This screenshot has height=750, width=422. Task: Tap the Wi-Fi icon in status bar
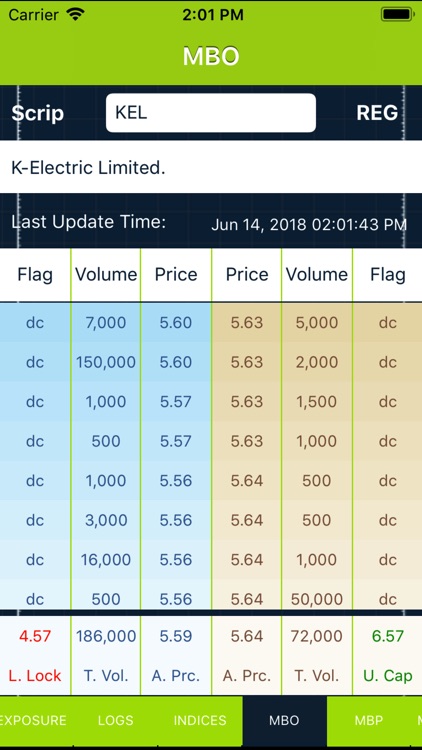76,14
